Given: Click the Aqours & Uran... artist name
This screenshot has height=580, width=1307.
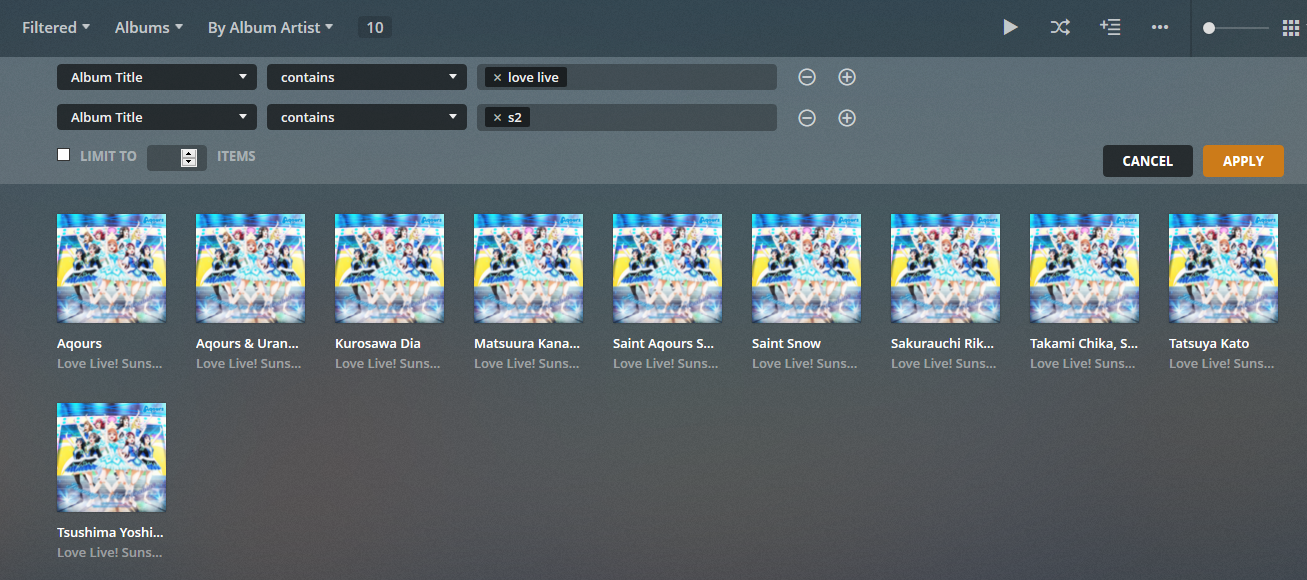Looking at the screenshot, I should coord(248,343).
